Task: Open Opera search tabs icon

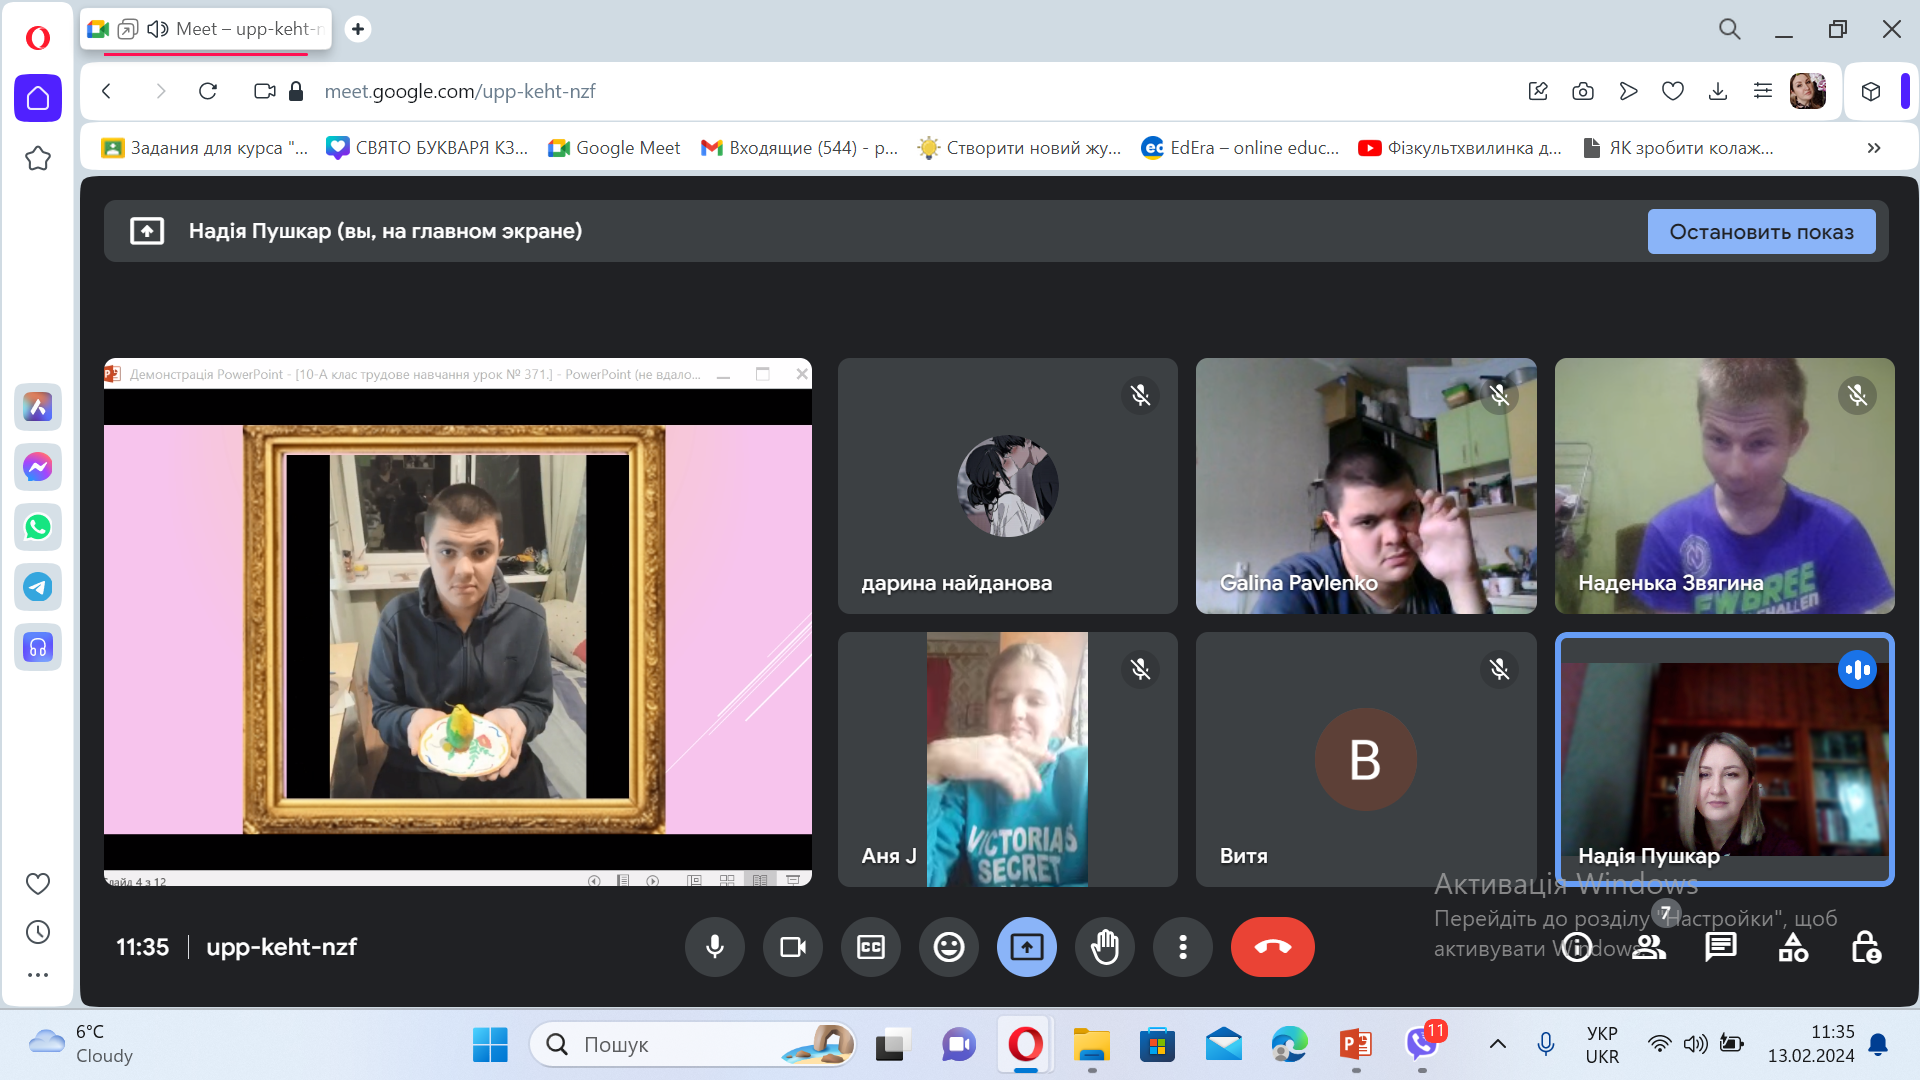Action: pyautogui.click(x=1730, y=29)
